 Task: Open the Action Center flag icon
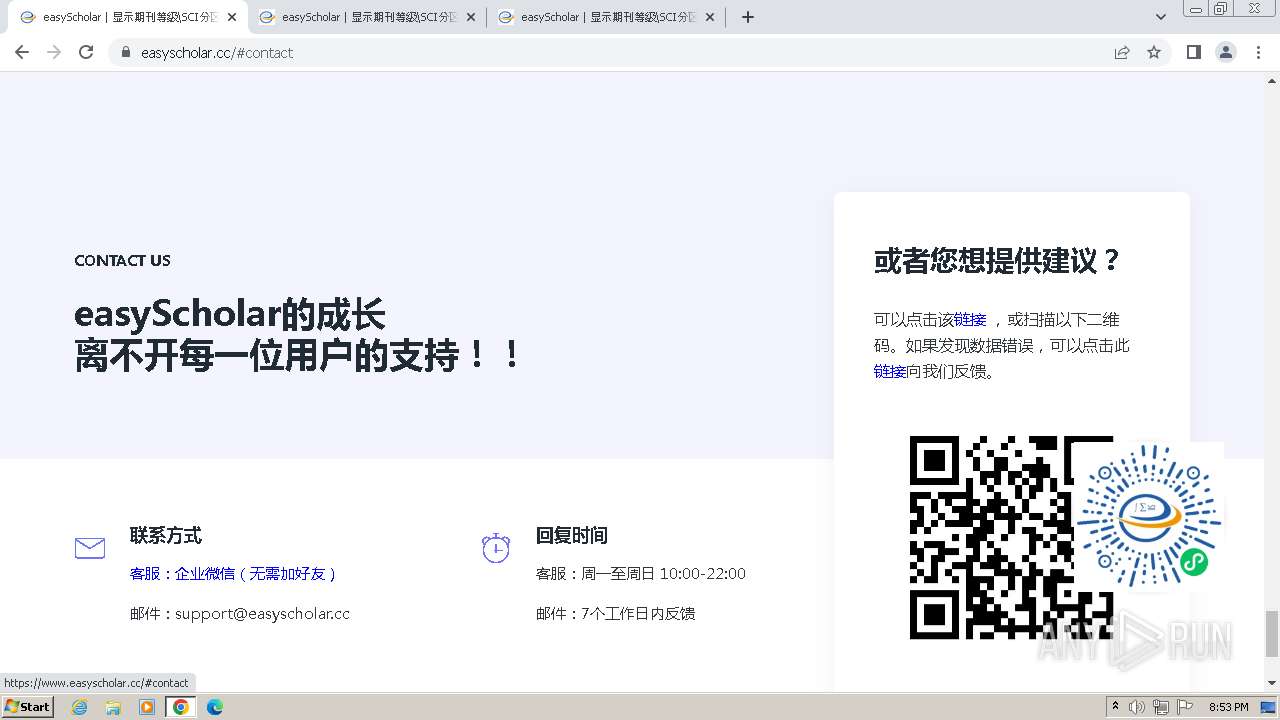tap(1185, 707)
